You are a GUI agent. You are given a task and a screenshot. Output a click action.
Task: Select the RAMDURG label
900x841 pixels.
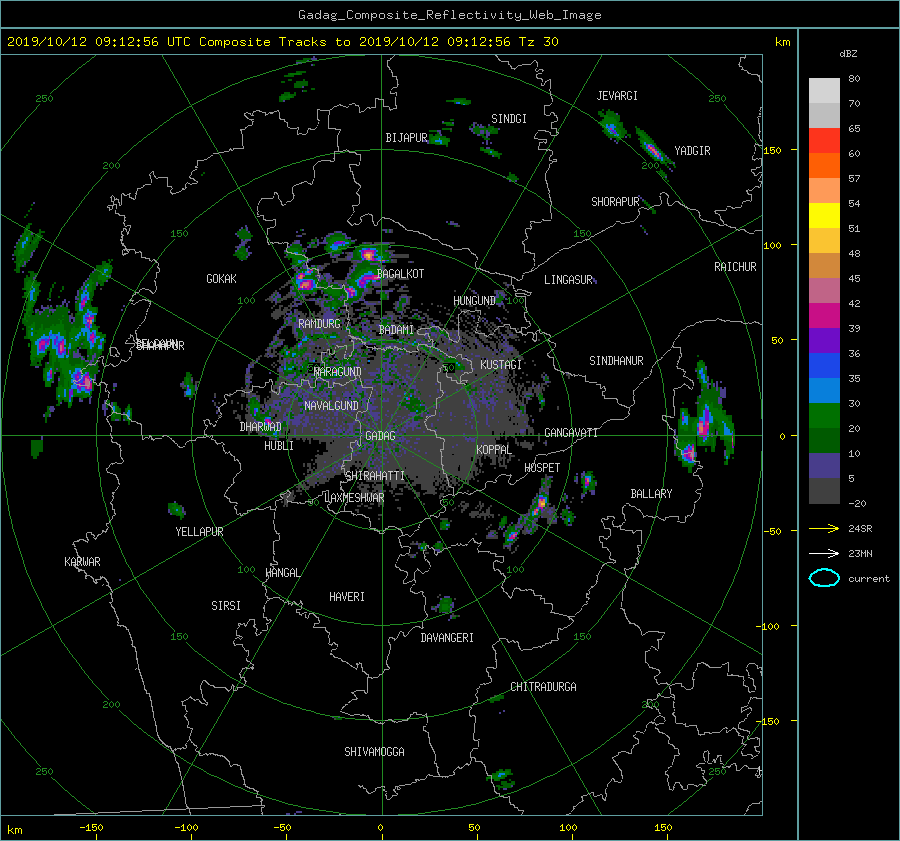(x=319, y=324)
